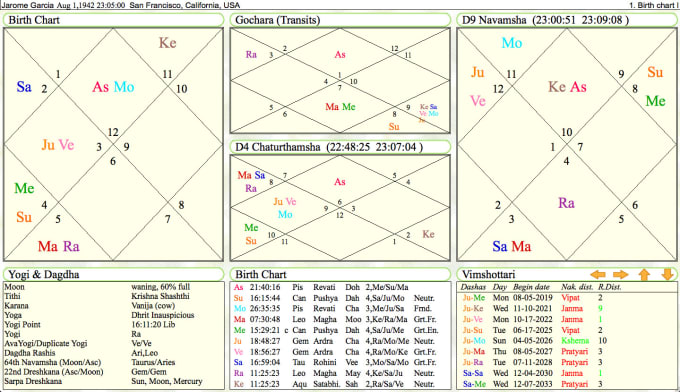The image size is (680, 392).
Task: Select the Me 15:29:21 row in planet table
Action: click(340, 330)
